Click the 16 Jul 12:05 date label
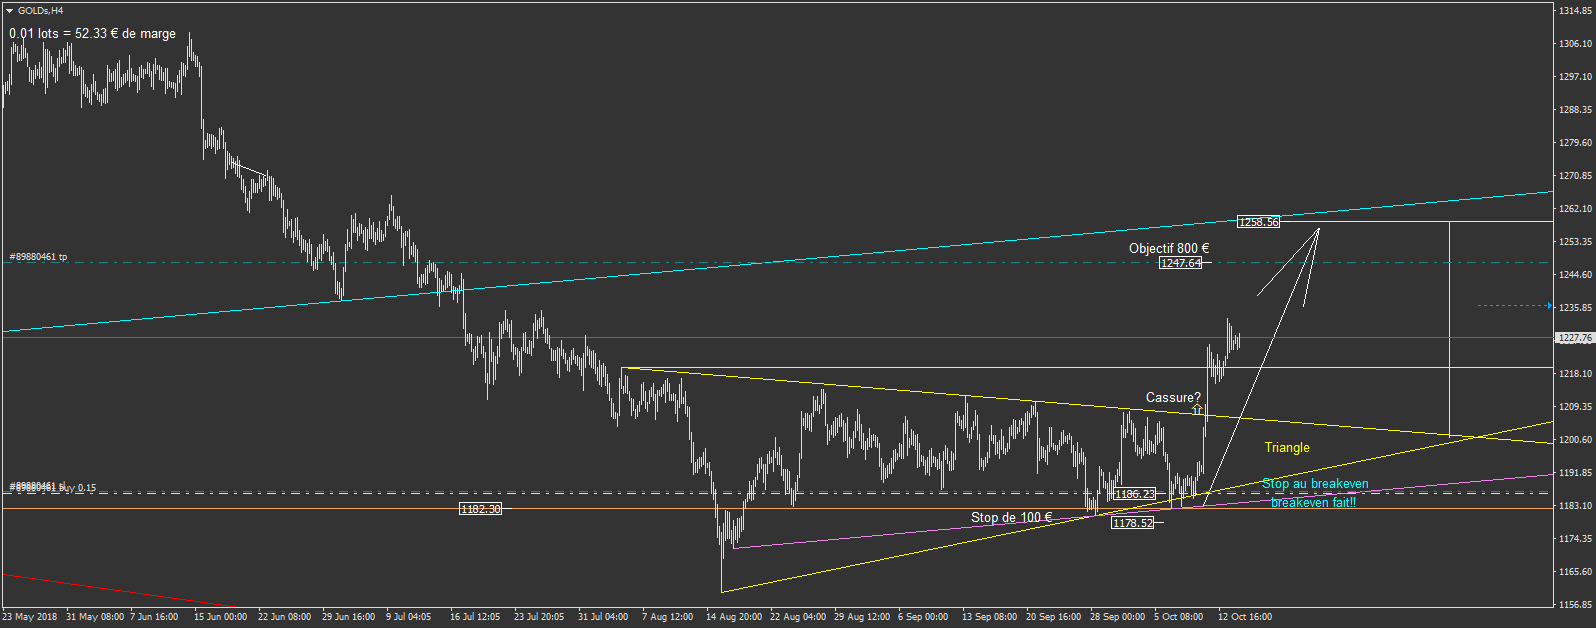 (x=475, y=617)
